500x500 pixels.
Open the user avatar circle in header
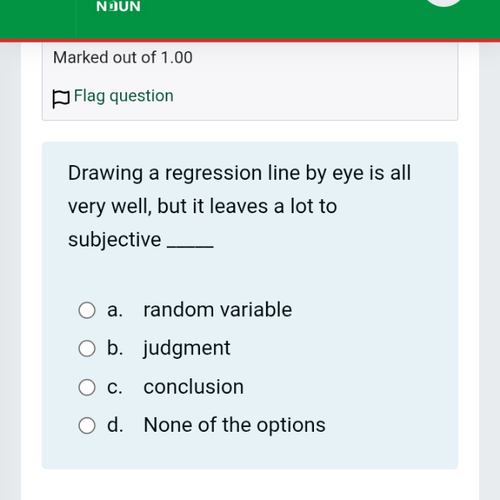tap(444, 3)
